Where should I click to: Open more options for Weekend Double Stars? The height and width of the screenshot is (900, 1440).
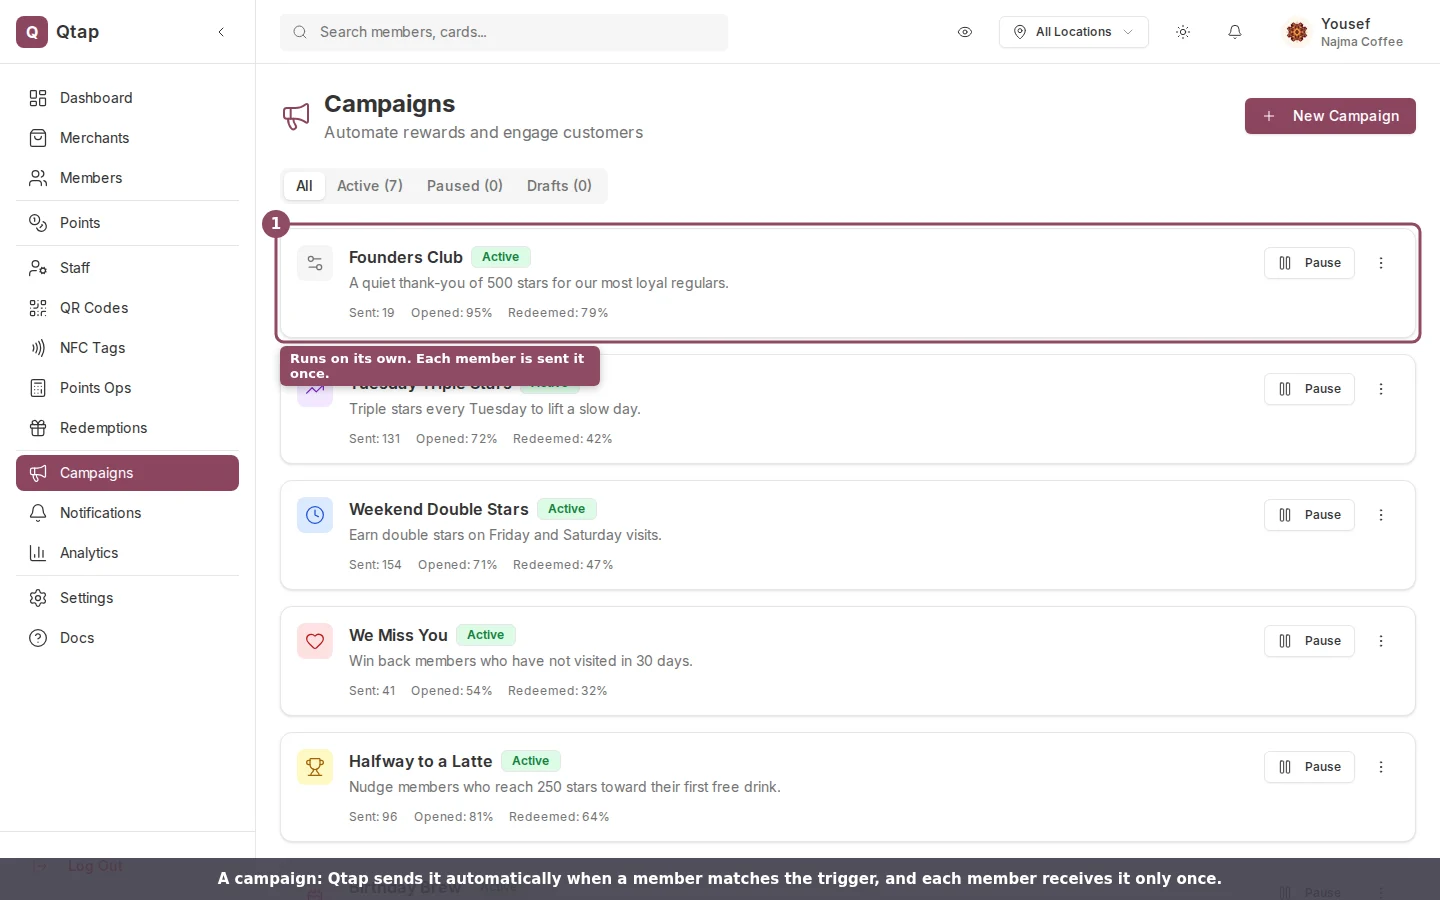tap(1381, 515)
